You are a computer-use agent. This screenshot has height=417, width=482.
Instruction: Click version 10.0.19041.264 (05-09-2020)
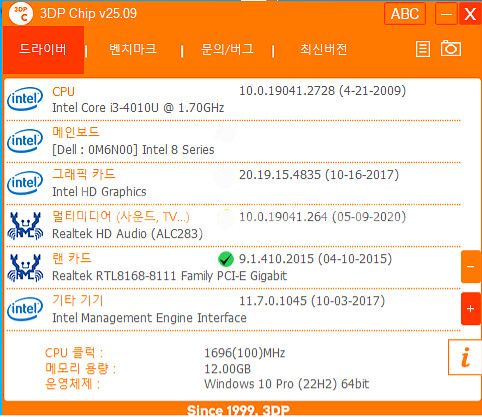[x=322, y=217]
